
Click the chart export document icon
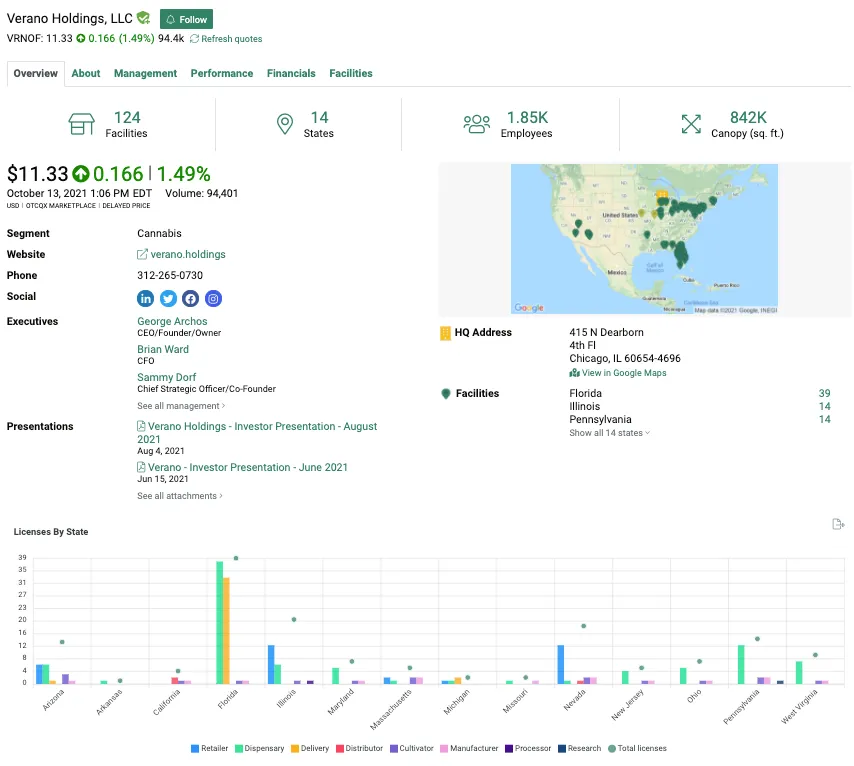click(x=838, y=524)
